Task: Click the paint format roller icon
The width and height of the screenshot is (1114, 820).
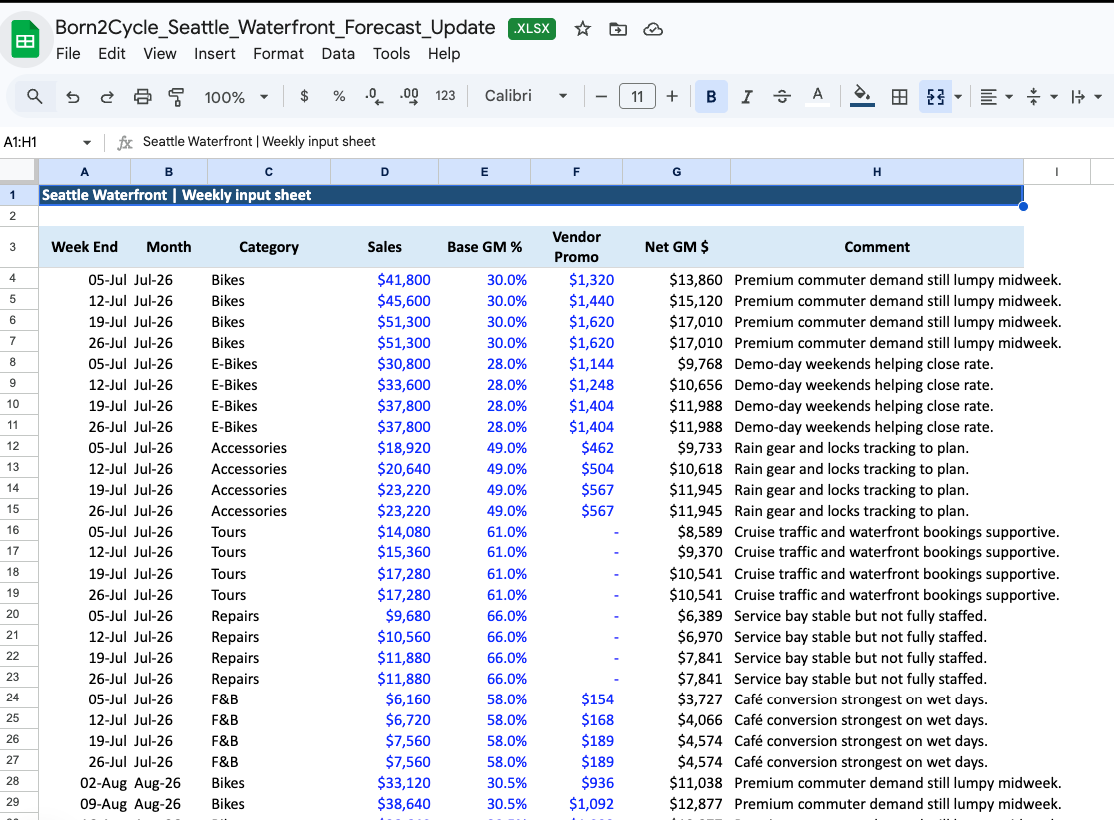Action: (x=177, y=96)
